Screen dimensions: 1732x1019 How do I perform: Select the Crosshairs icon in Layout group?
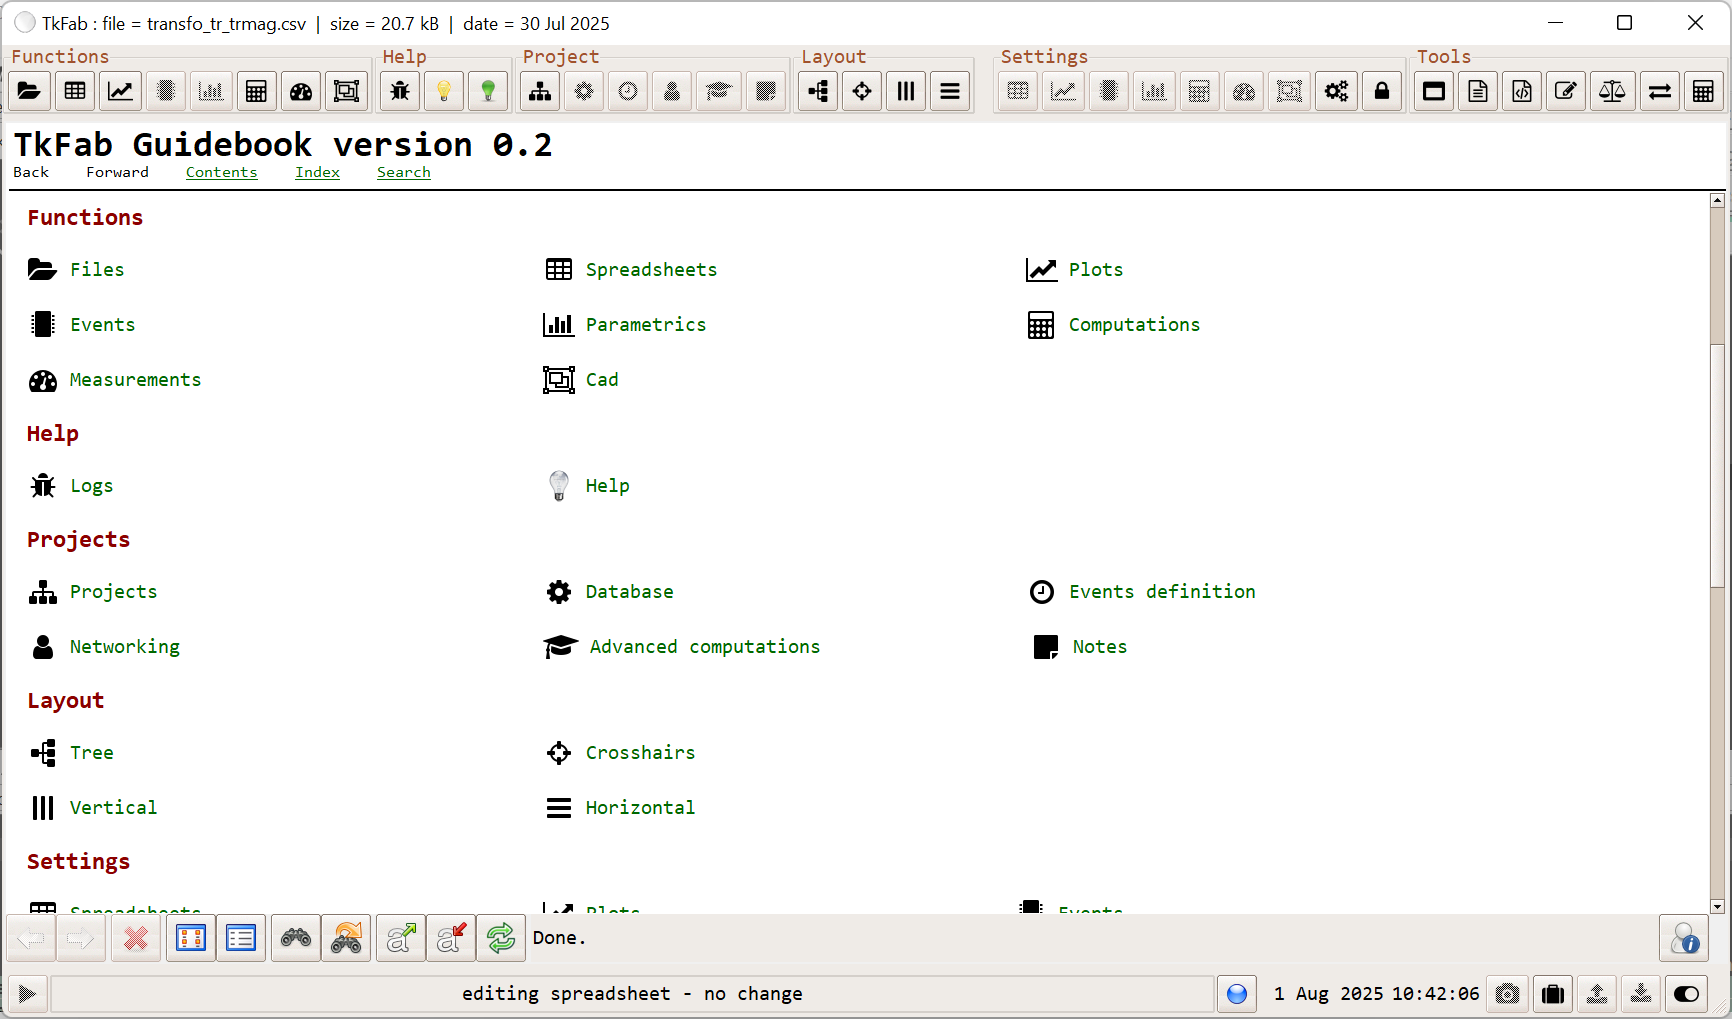pos(861,91)
